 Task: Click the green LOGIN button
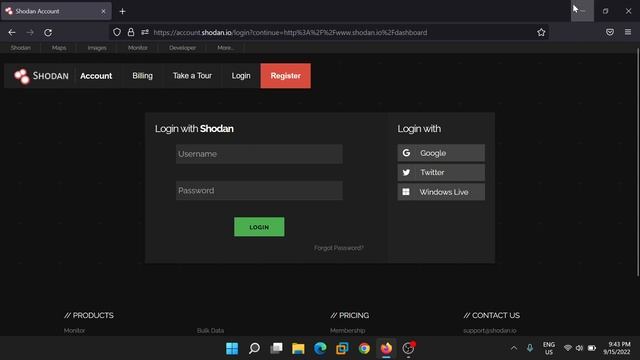click(x=259, y=227)
